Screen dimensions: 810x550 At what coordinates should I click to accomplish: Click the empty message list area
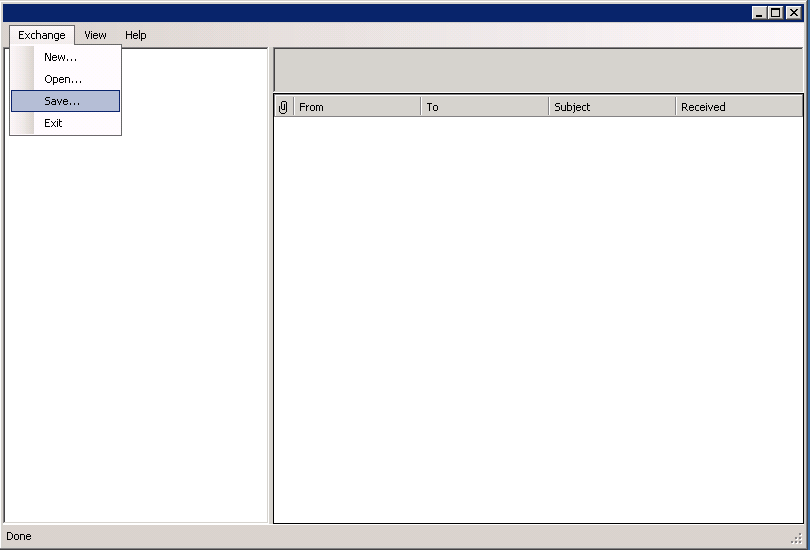coord(538,320)
